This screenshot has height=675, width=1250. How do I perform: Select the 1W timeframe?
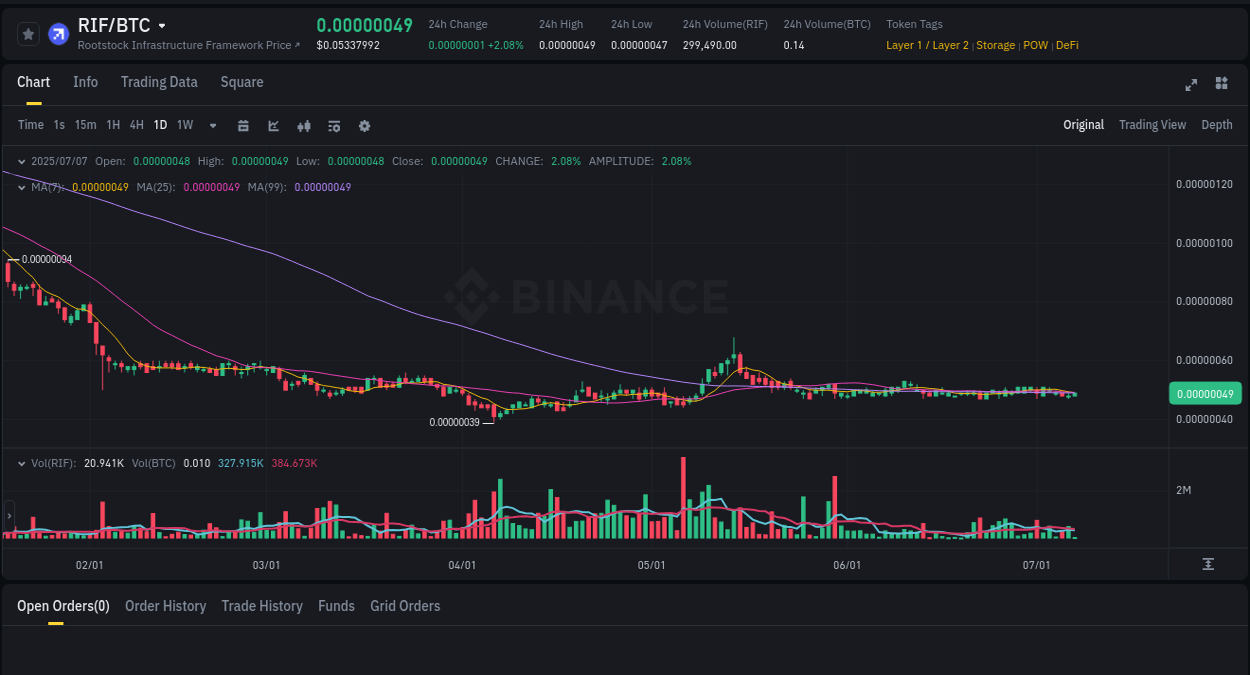[x=184, y=125]
